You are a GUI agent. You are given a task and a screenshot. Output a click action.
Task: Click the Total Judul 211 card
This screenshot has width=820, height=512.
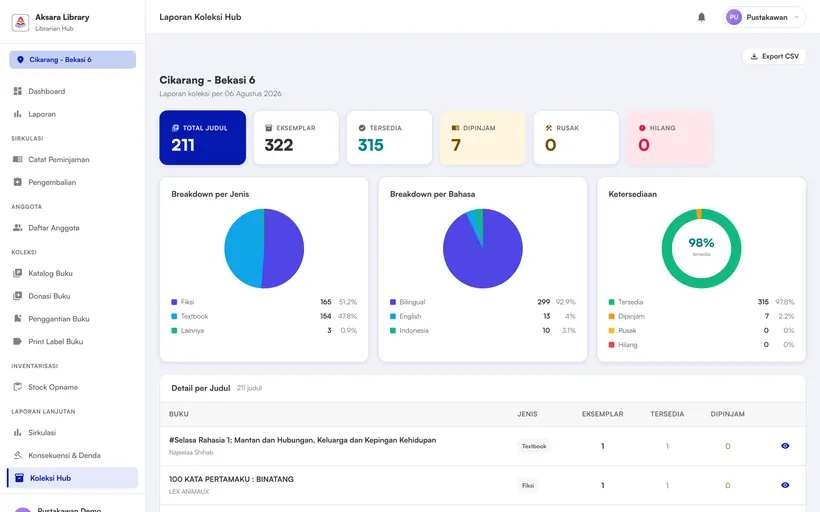click(202, 138)
